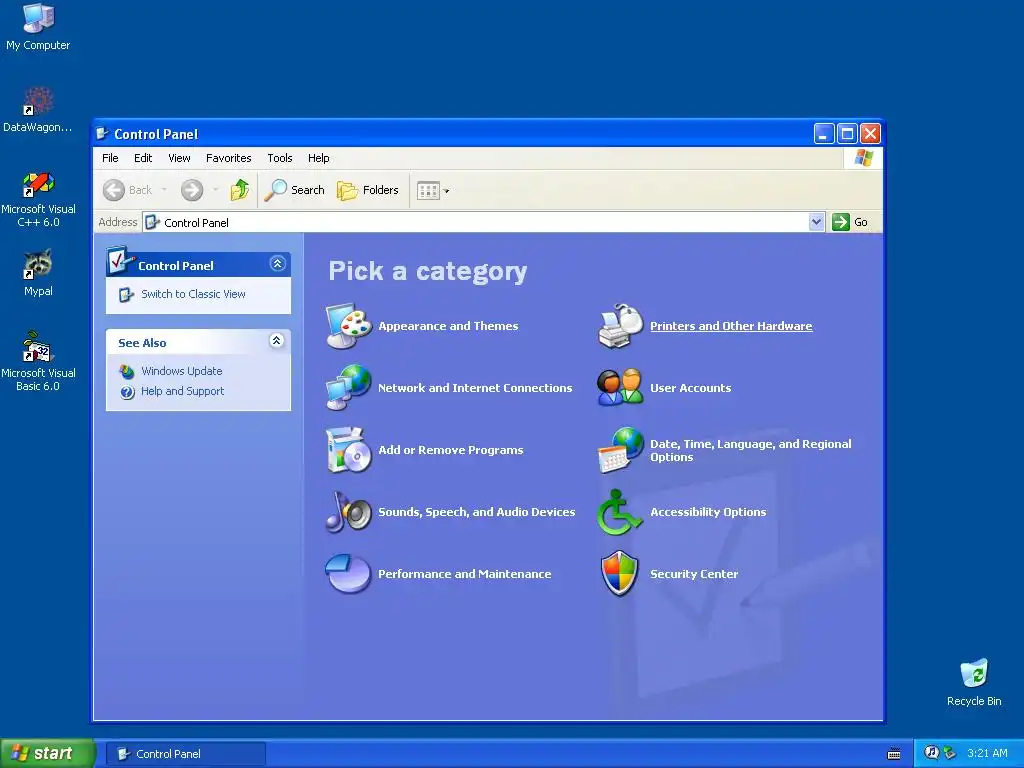Screen dimensions: 1024x768
Task: Click the Accessibility Options text link
Action: click(708, 512)
